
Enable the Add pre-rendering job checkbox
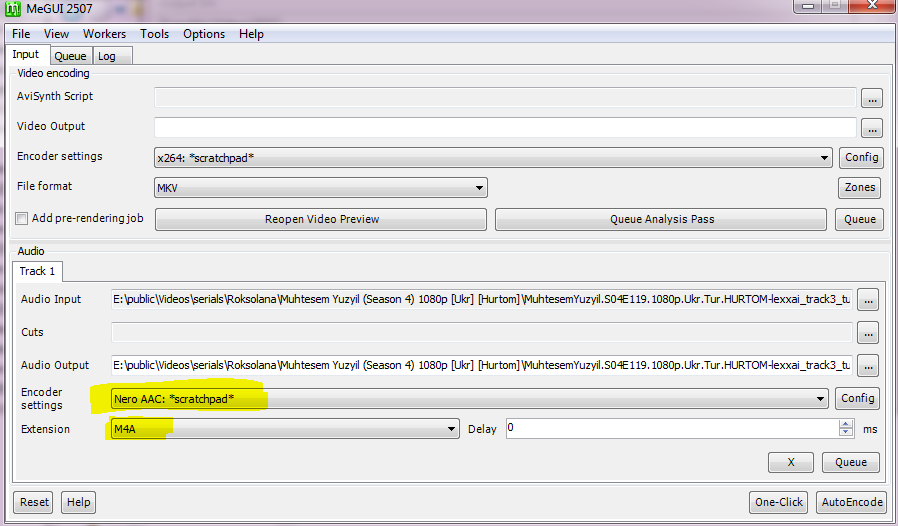(22, 219)
